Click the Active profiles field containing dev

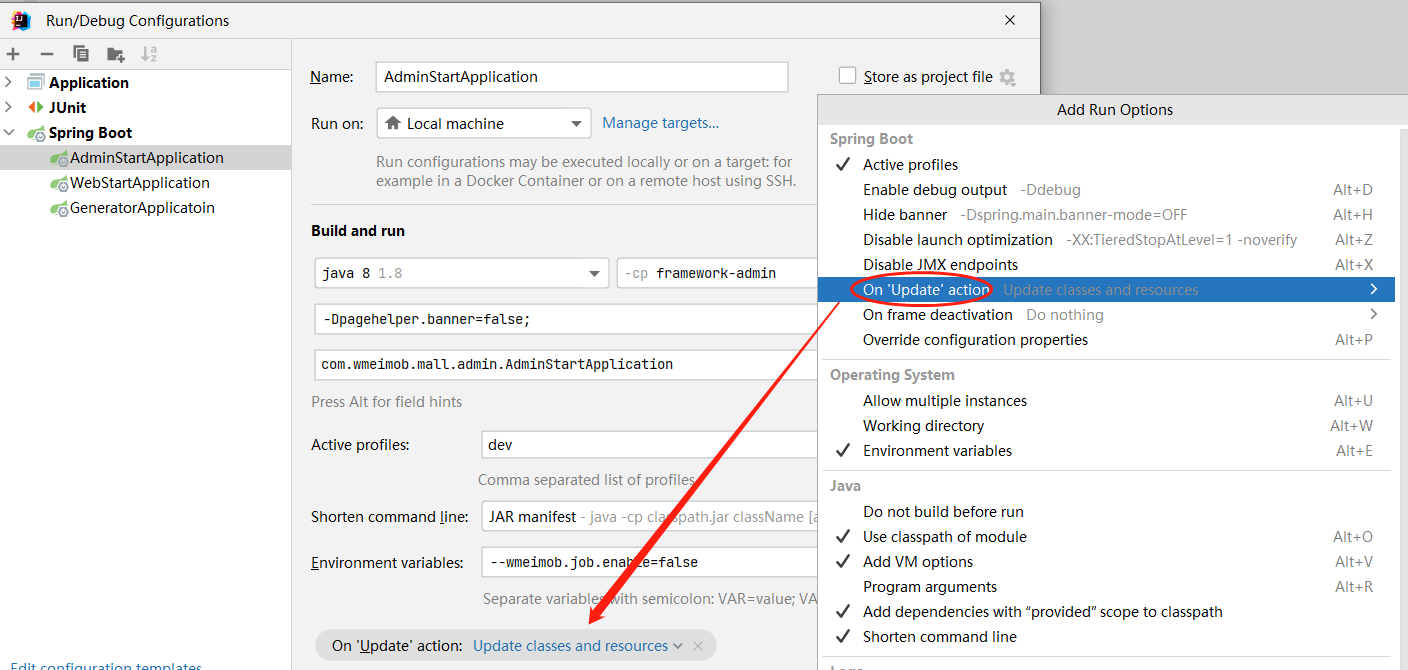pyautogui.click(x=650, y=444)
